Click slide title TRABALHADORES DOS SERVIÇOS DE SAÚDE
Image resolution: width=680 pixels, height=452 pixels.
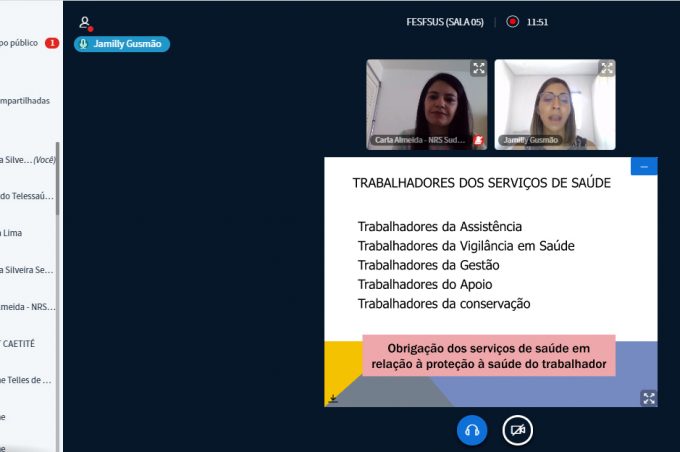pyautogui.click(x=481, y=183)
